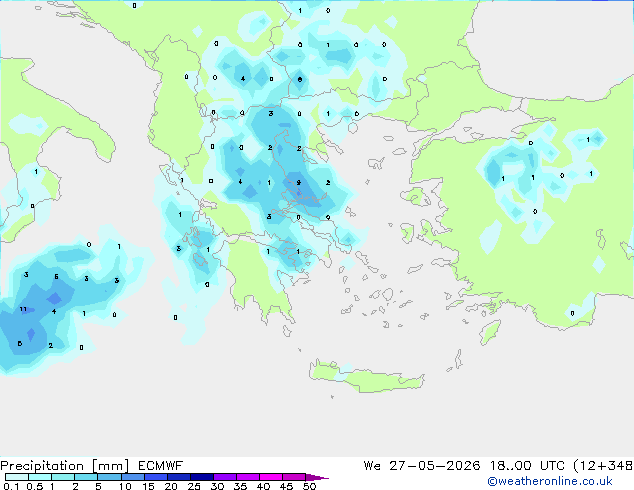Click the legend label '0.1'

click(11, 486)
